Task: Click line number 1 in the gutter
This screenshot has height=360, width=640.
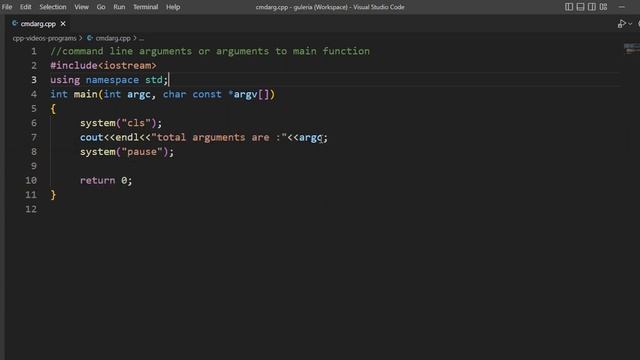Action: click(x=34, y=51)
